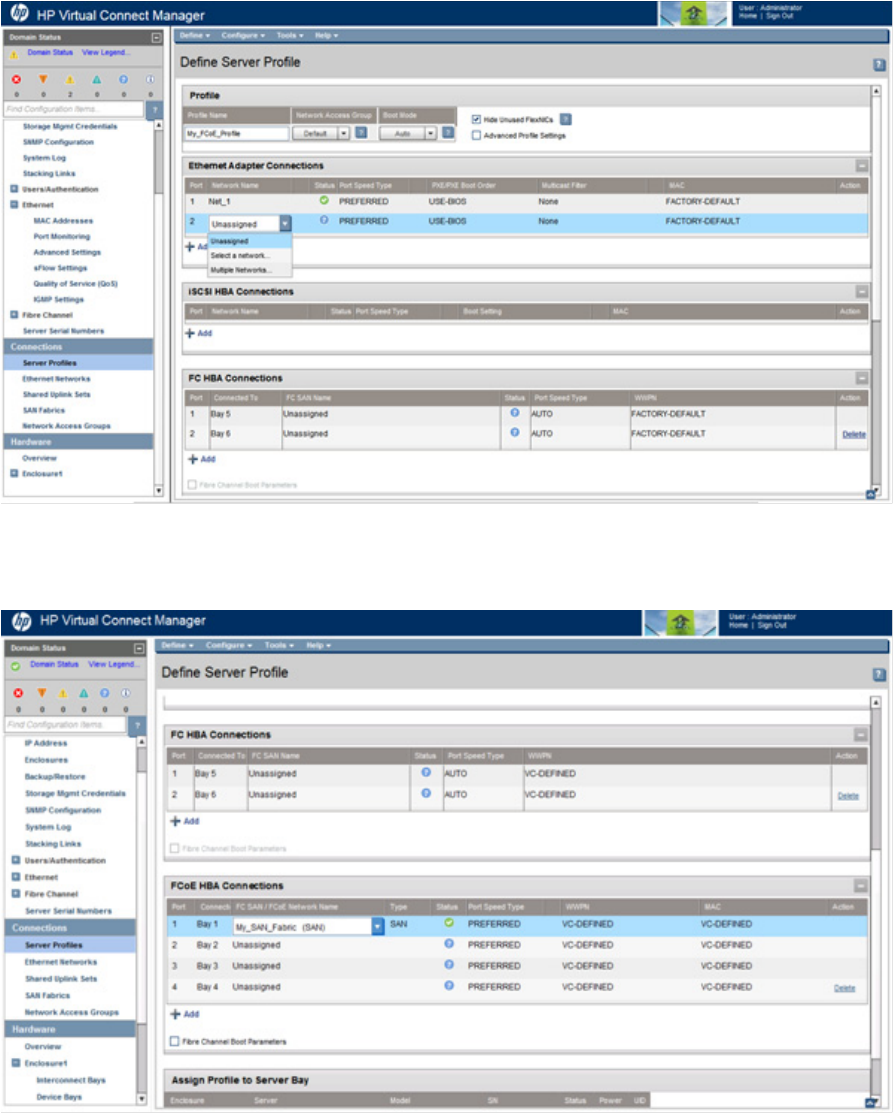Expand the Fibre Channel tree node in the top window
This screenshot has height=1114, width=894.
click(x=14, y=315)
